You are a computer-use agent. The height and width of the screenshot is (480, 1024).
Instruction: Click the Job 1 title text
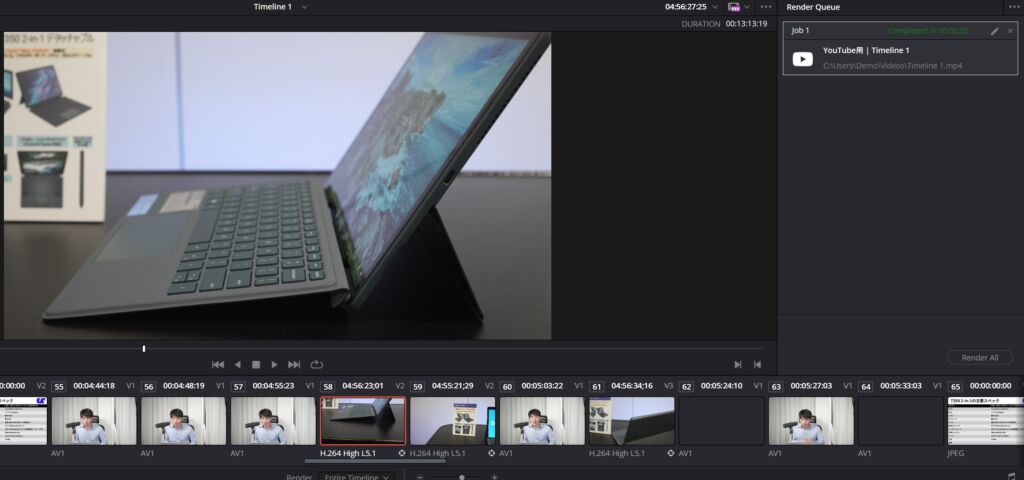point(800,31)
